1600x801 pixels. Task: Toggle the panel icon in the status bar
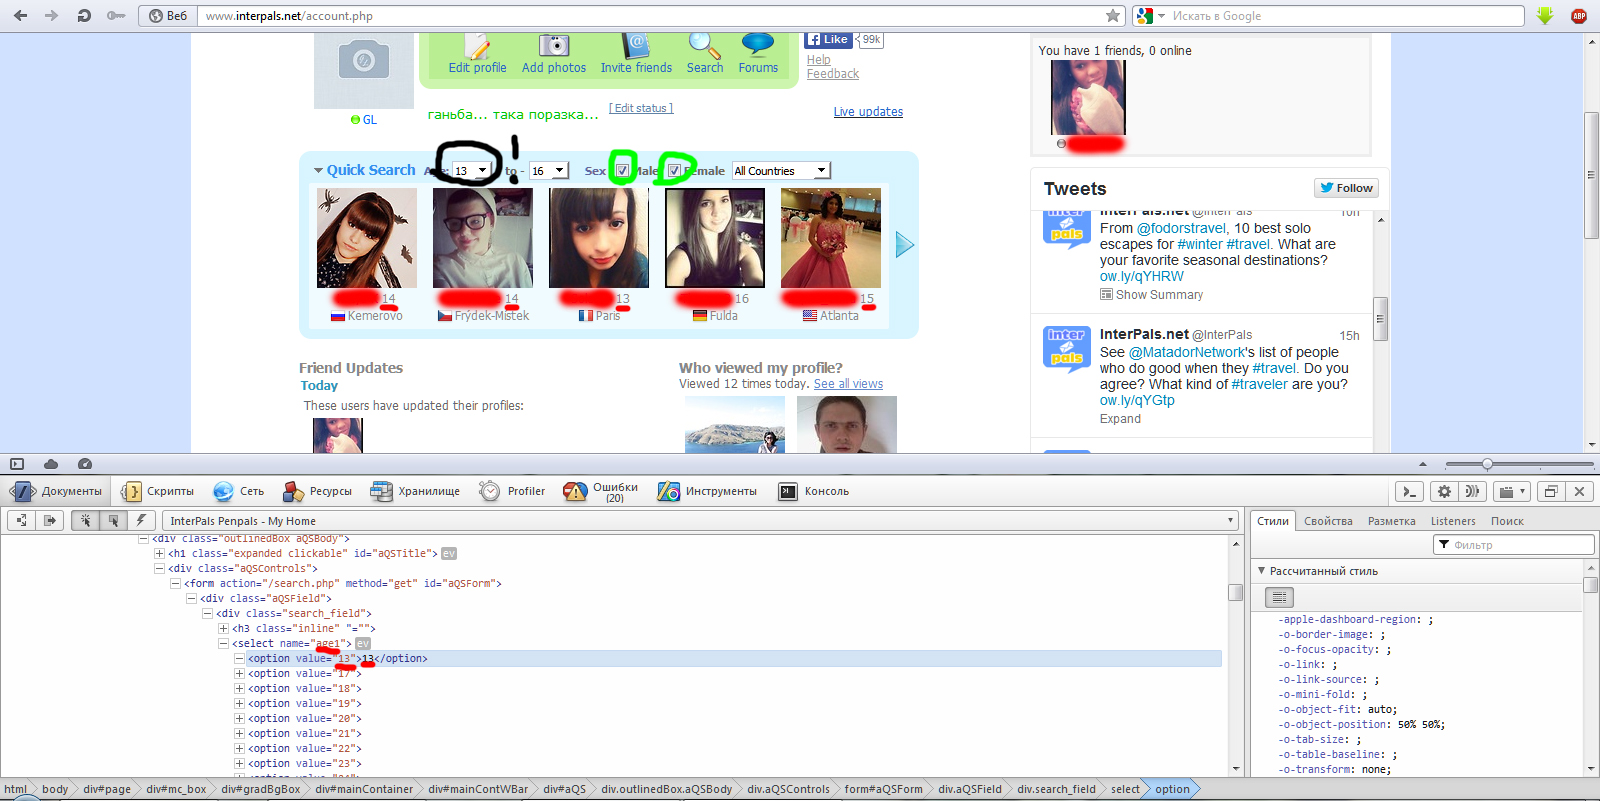click(x=17, y=464)
